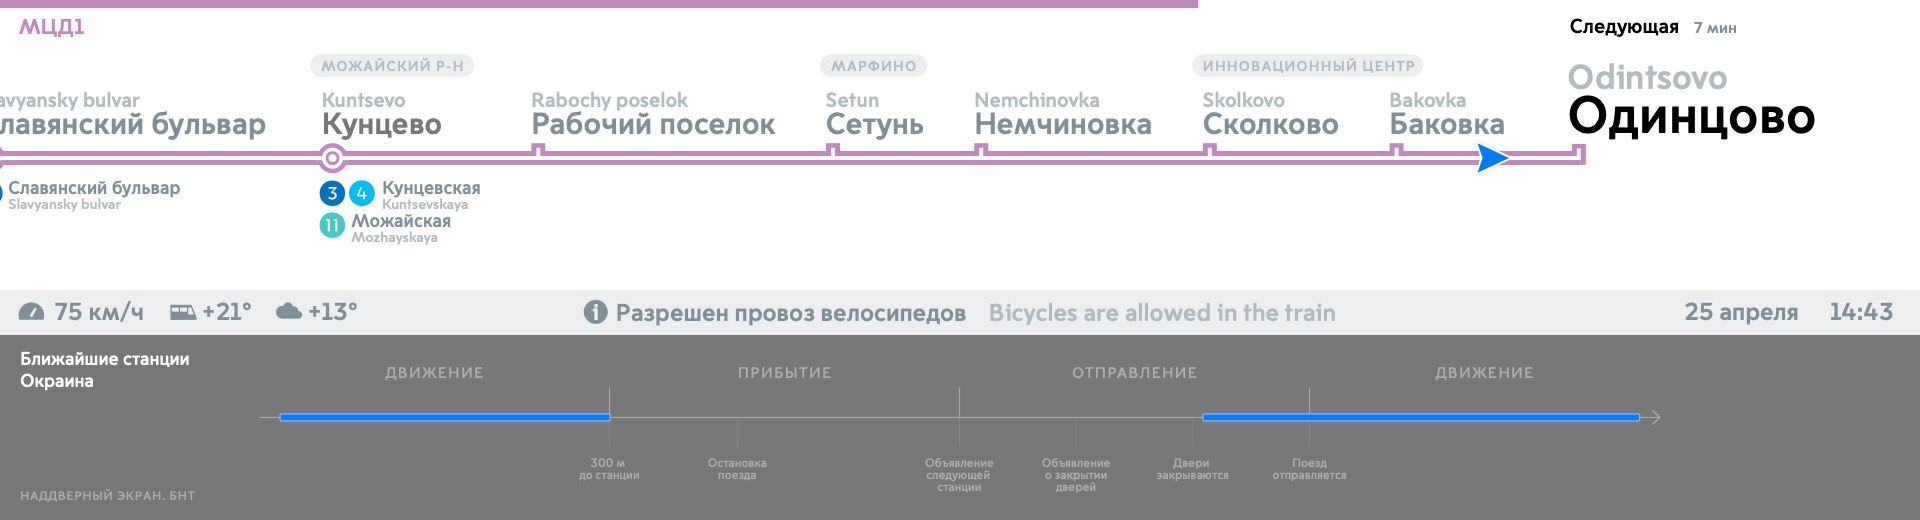The image size is (1920, 520).
Task: Click the Сколково station name
Action: (1270, 125)
